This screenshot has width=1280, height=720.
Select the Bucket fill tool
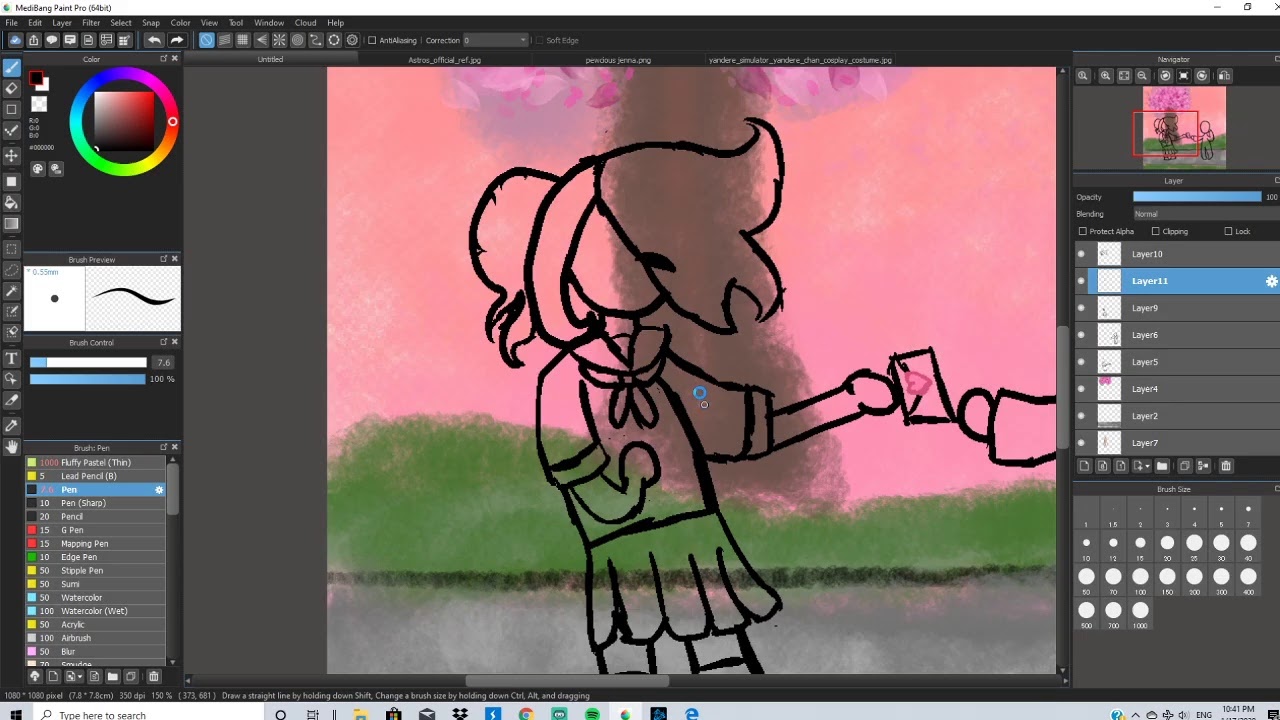[x=12, y=203]
